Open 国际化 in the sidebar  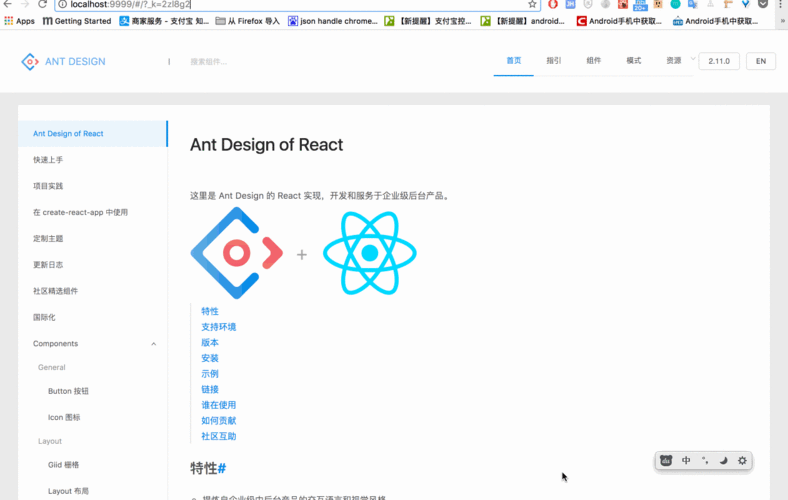tap(93, 317)
